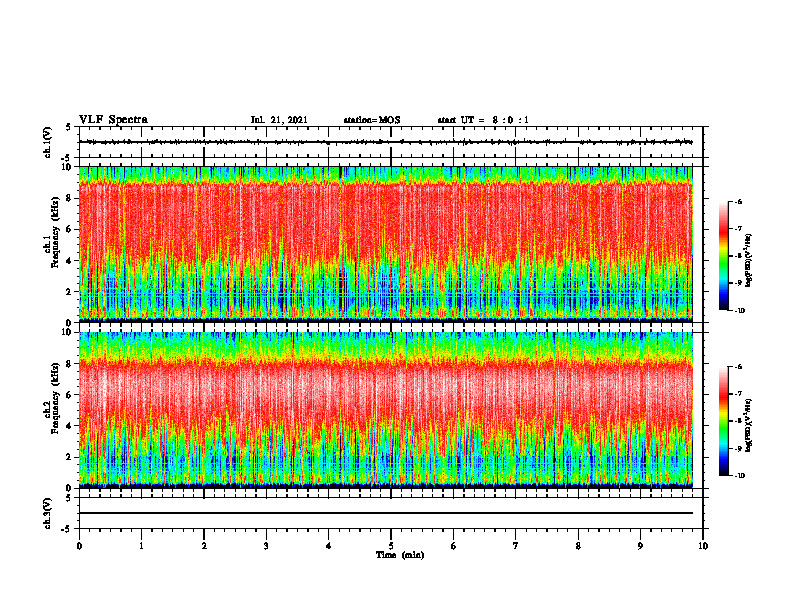The image size is (792, 612).
Task: Click the ch.2 spectrogram color bar
Action: pyautogui.click(x=723, y=421)
